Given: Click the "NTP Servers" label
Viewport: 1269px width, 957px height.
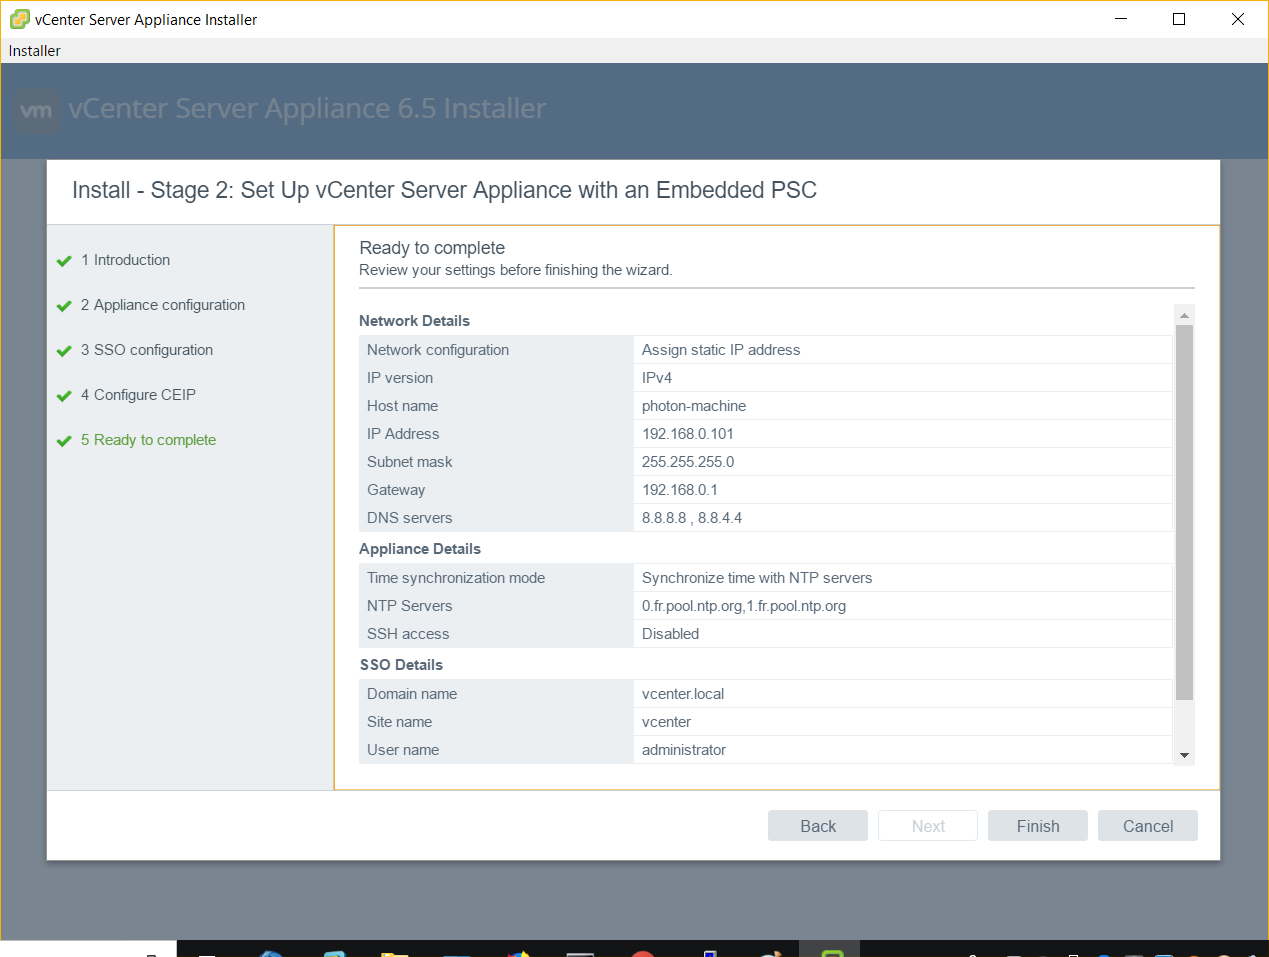Looking at the screenshot, I should pyautogui.click(x=410, y=606).
